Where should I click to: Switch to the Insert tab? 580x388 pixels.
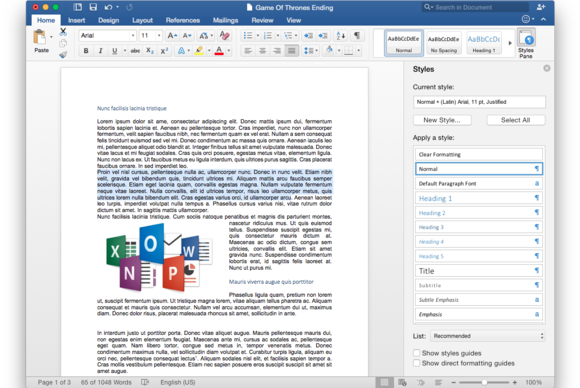point(77,20)
